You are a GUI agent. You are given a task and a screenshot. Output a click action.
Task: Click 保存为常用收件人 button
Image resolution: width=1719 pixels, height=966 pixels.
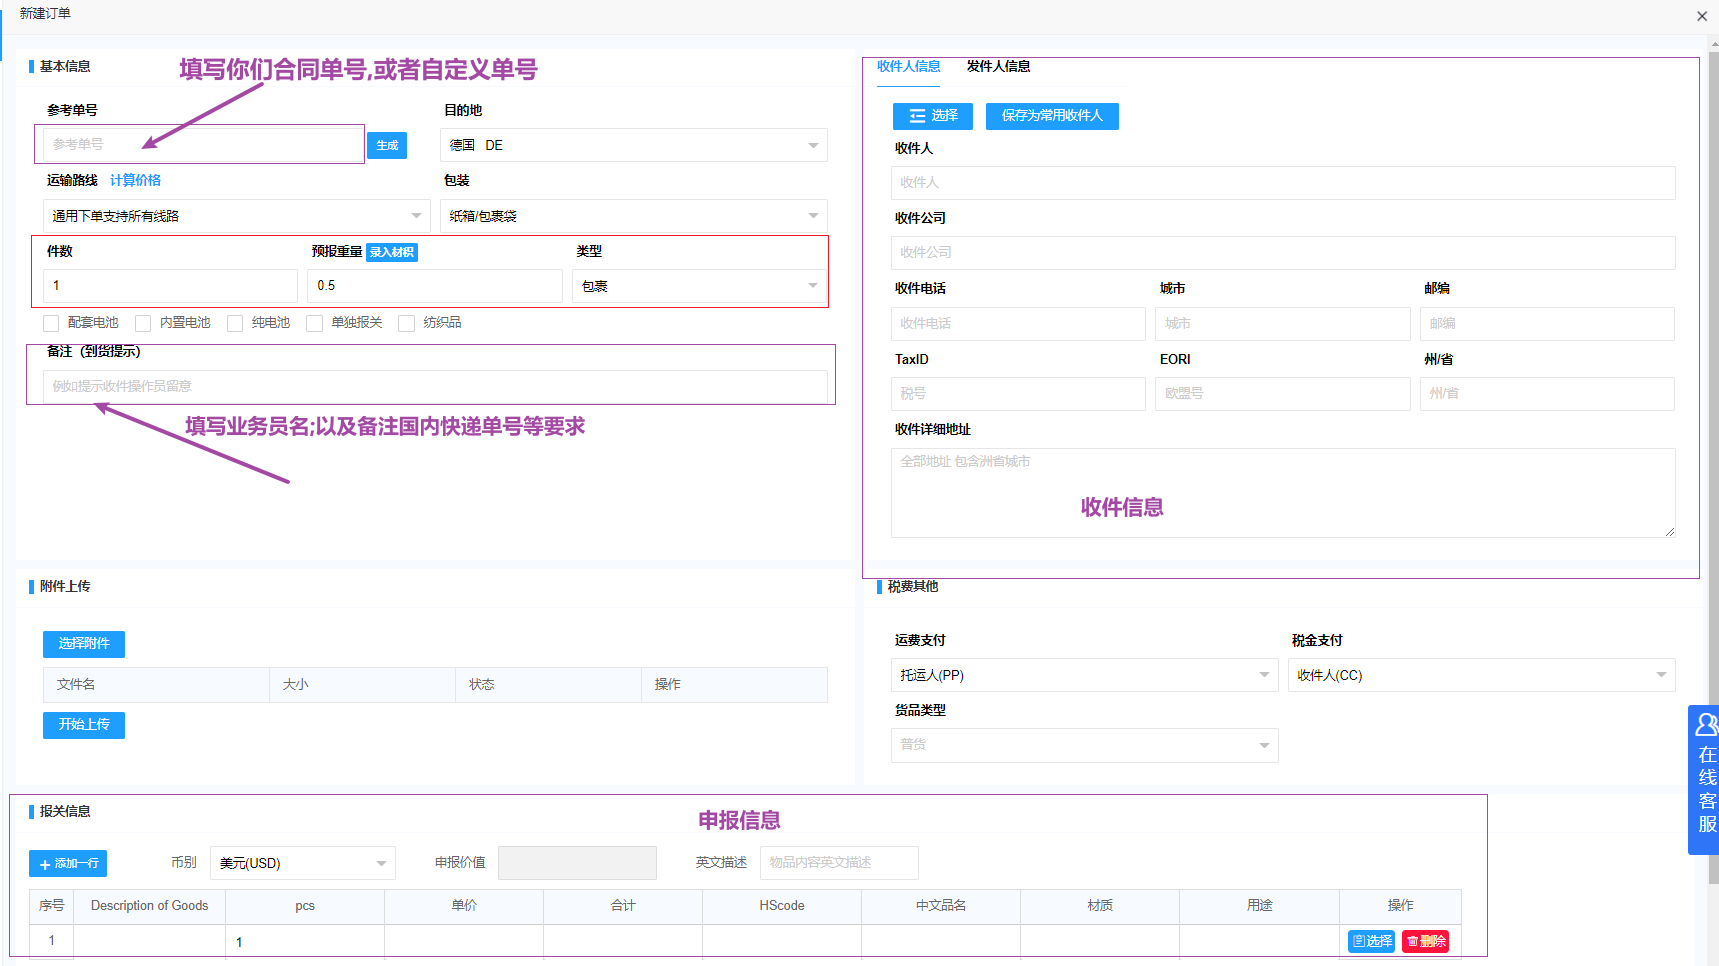(1052, 116)
